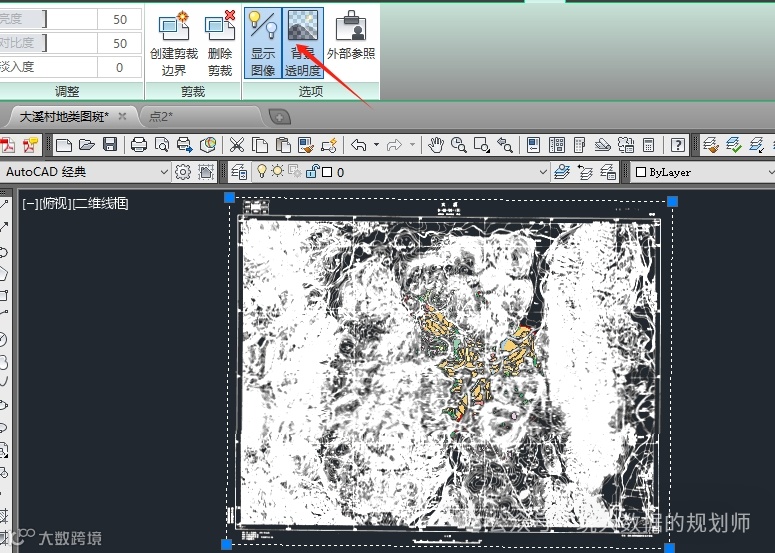Click the [-] viewport control label
Screen dimensions: 775x553
pyautogui.click(x=30, y=203)
